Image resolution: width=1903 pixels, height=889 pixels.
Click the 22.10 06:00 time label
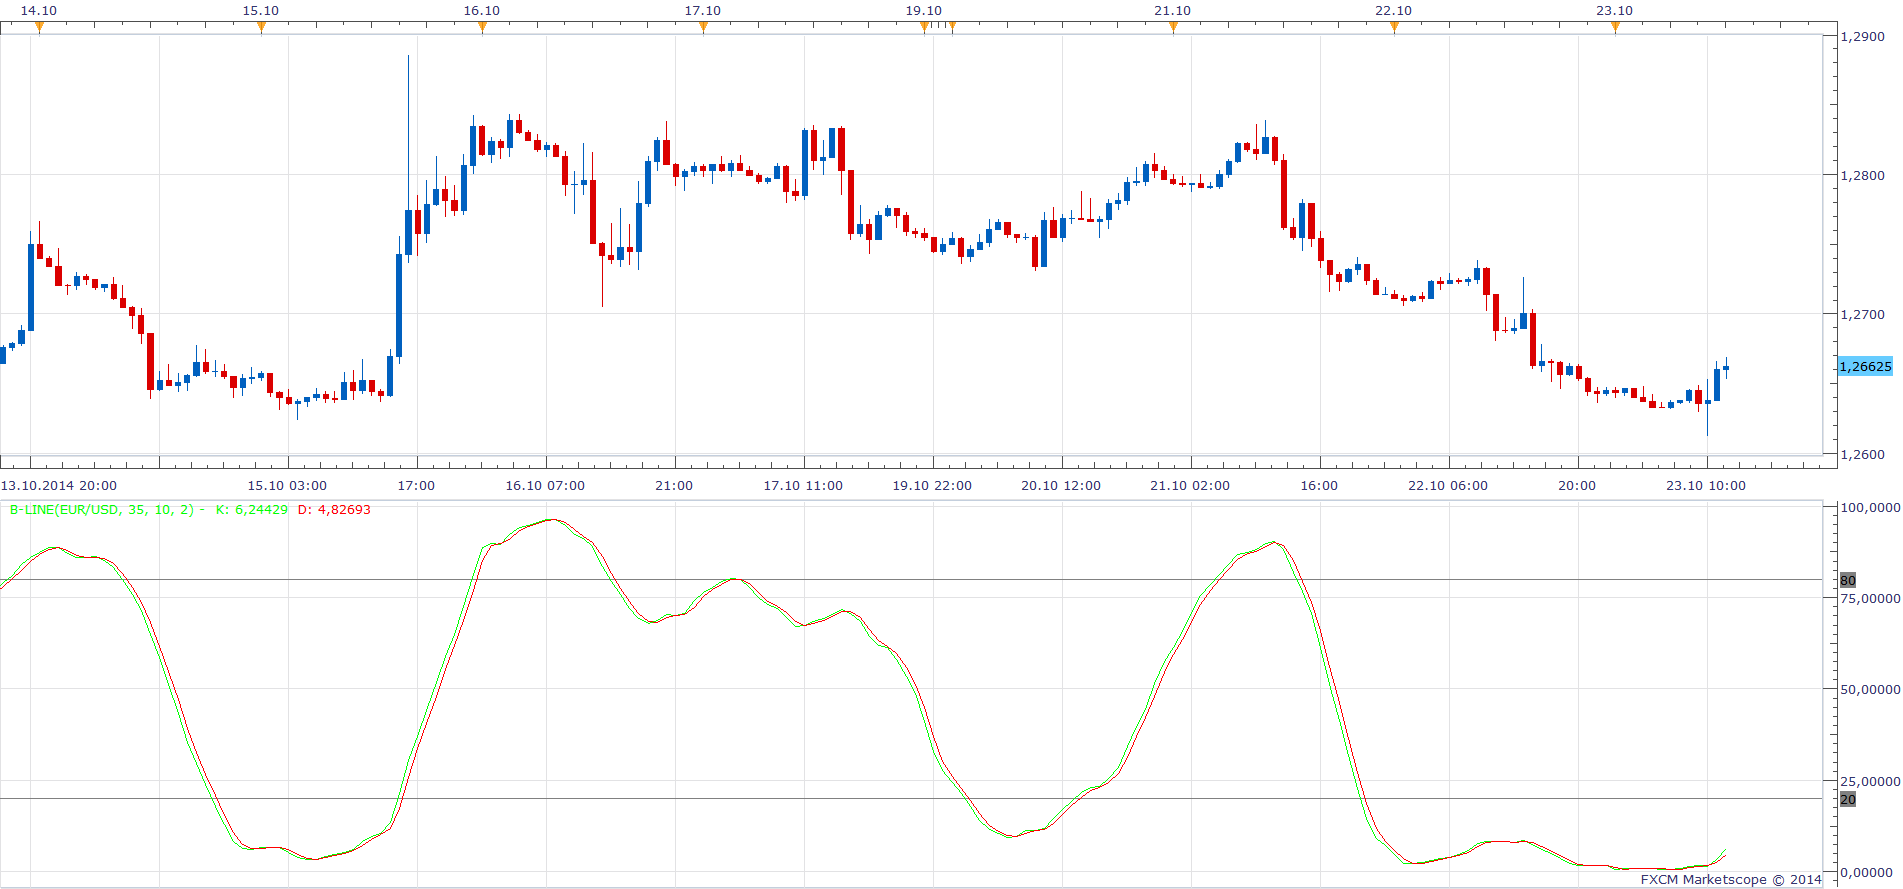pyautogui.click(x=1448, y=486)
